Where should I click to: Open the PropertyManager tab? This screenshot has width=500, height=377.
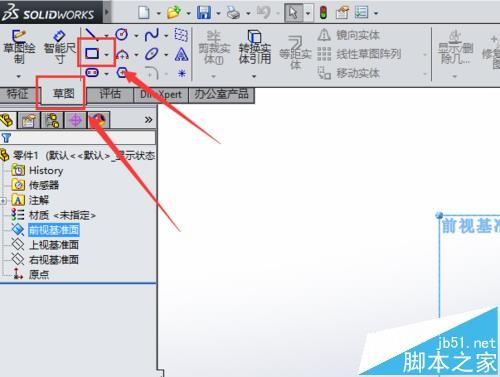click(29, 120)
